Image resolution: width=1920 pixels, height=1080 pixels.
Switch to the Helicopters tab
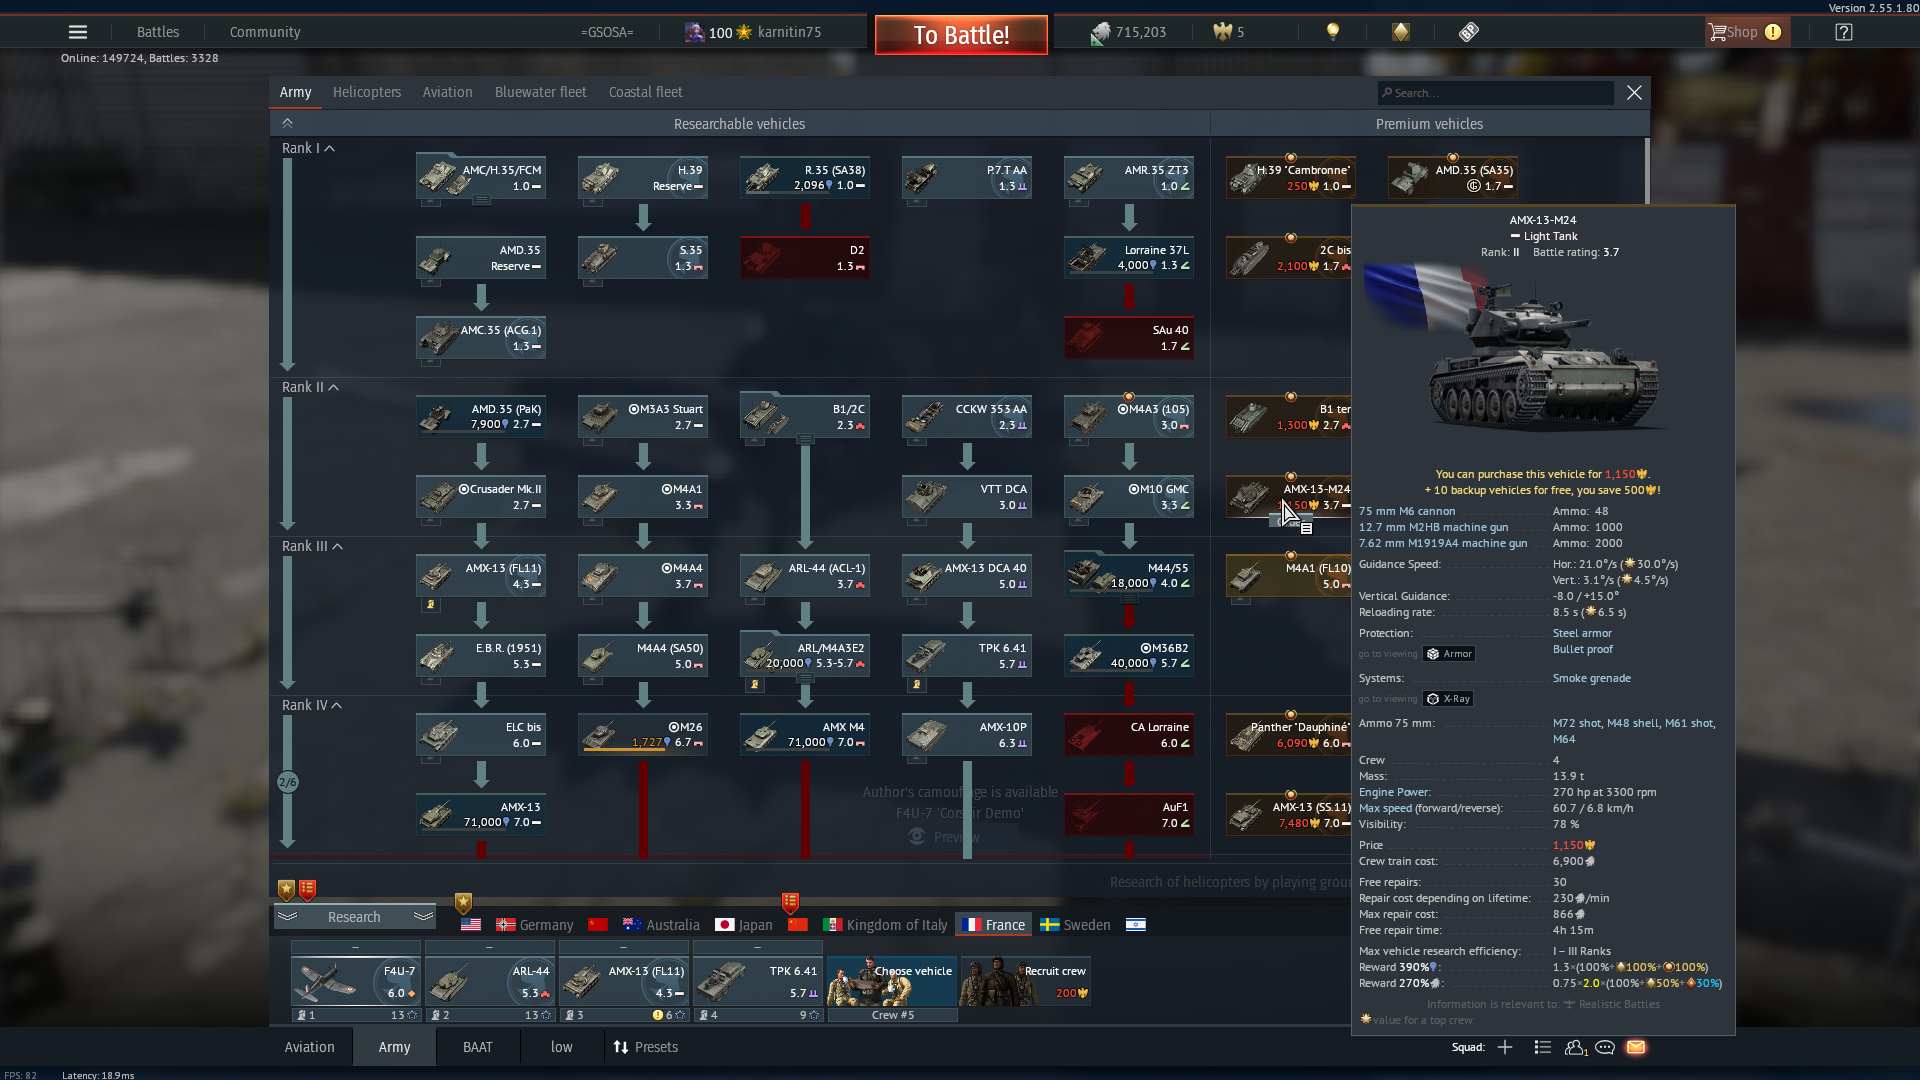pyautogui.click(x=367, y=92)
